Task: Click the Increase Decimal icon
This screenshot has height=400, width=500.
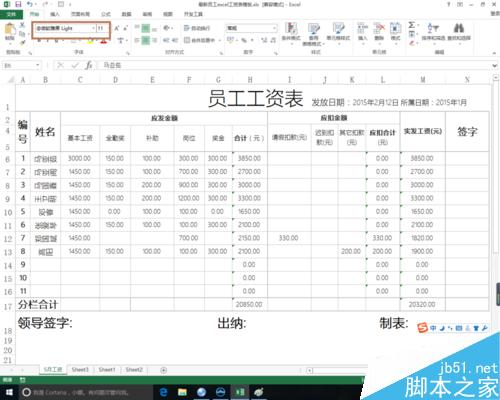Action: pyautogui.click(x=264, y=40)
